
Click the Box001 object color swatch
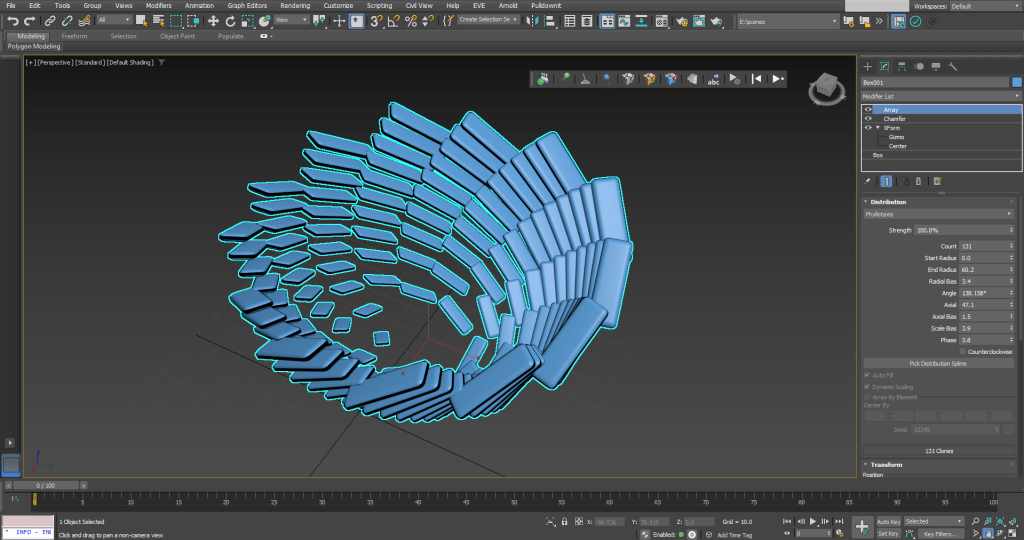(x=1016, y=82)
